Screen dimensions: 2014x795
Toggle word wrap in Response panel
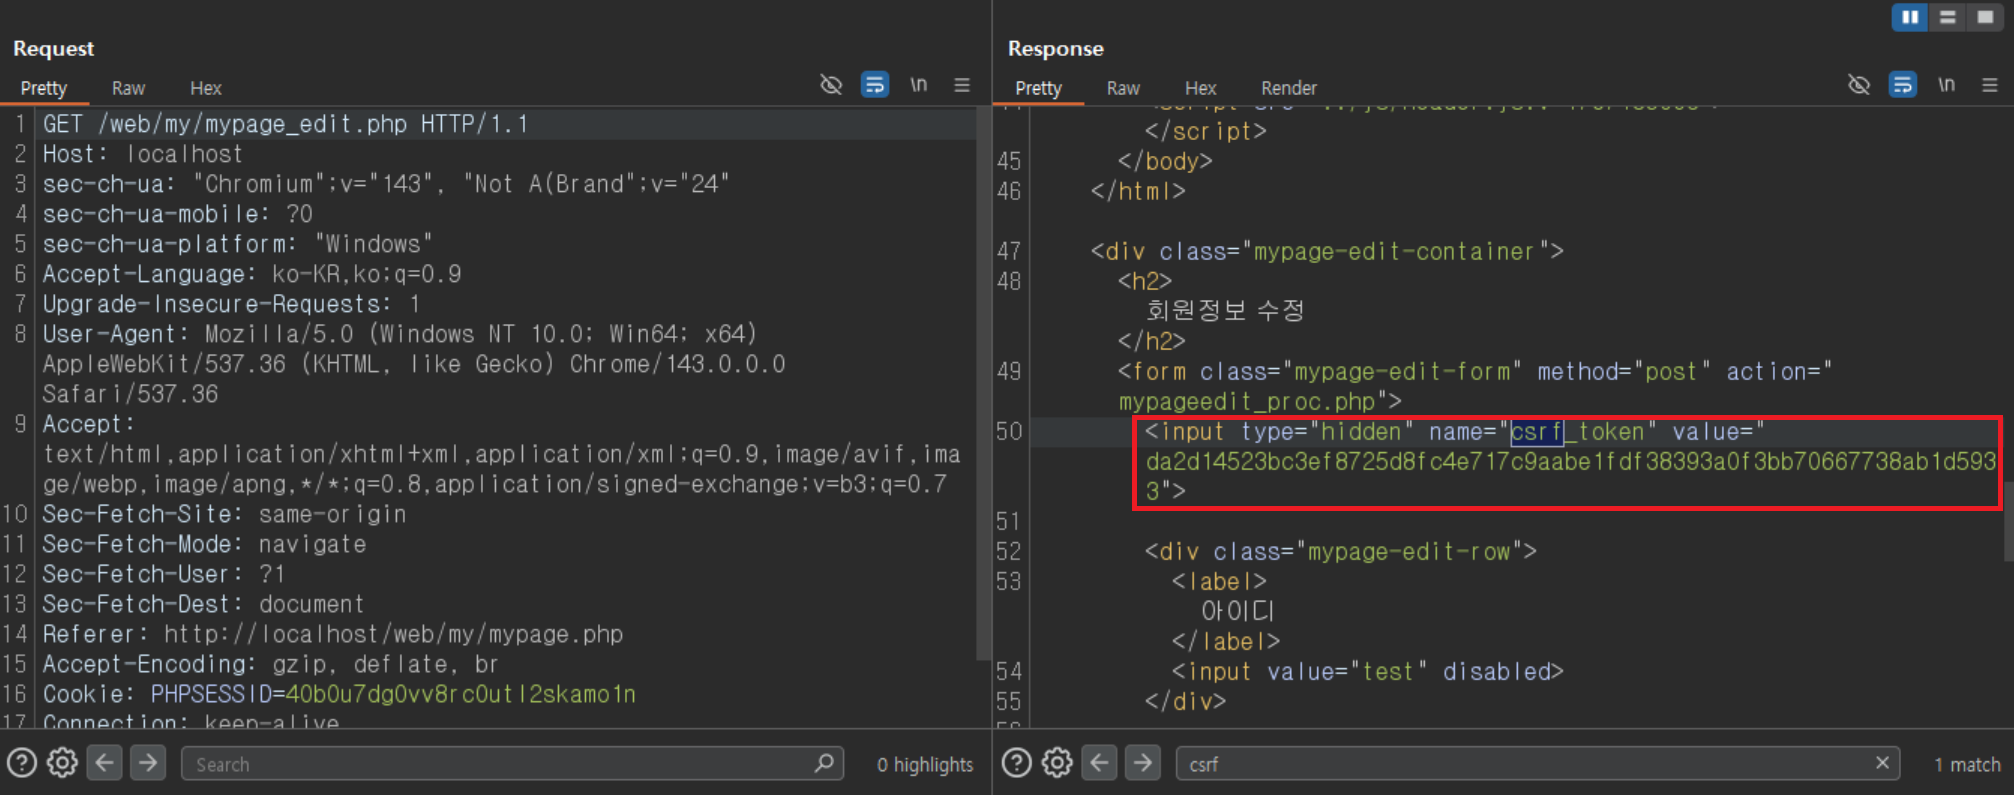(x=1903, y=85)
